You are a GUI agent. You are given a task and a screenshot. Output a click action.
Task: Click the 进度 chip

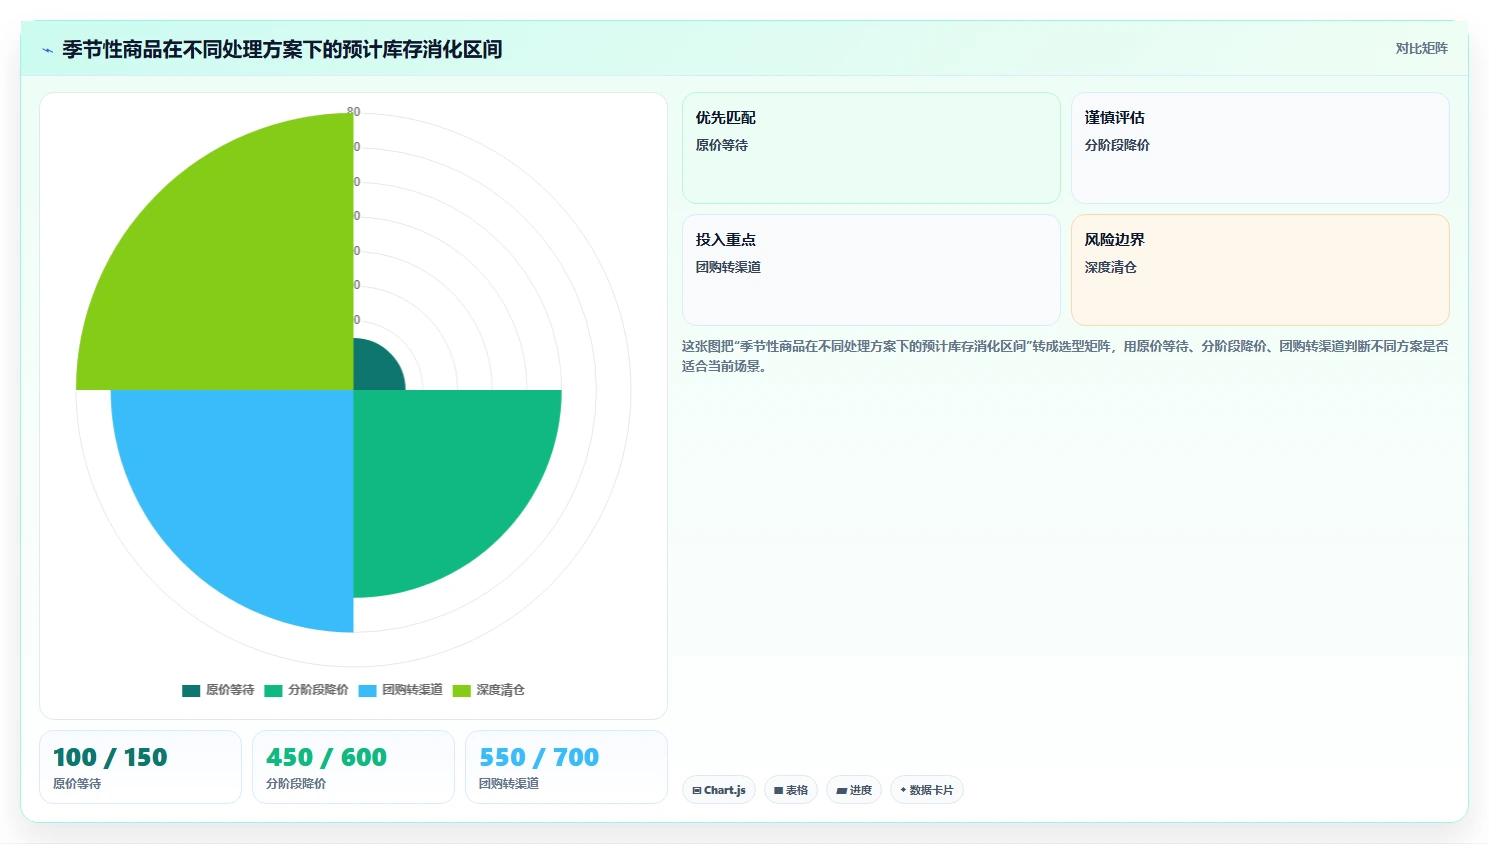point(854,790)
